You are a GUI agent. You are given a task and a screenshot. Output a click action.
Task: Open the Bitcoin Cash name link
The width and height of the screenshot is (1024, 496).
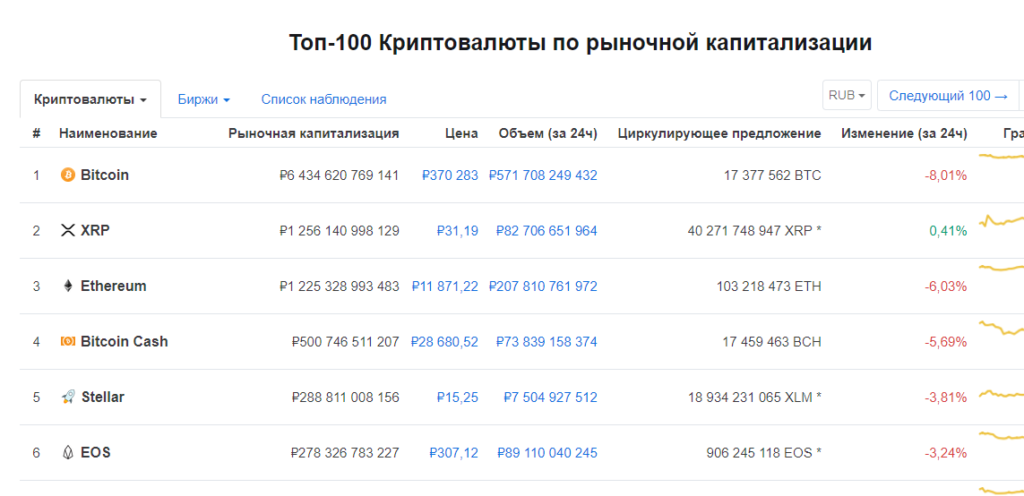[x=124, y=341]
